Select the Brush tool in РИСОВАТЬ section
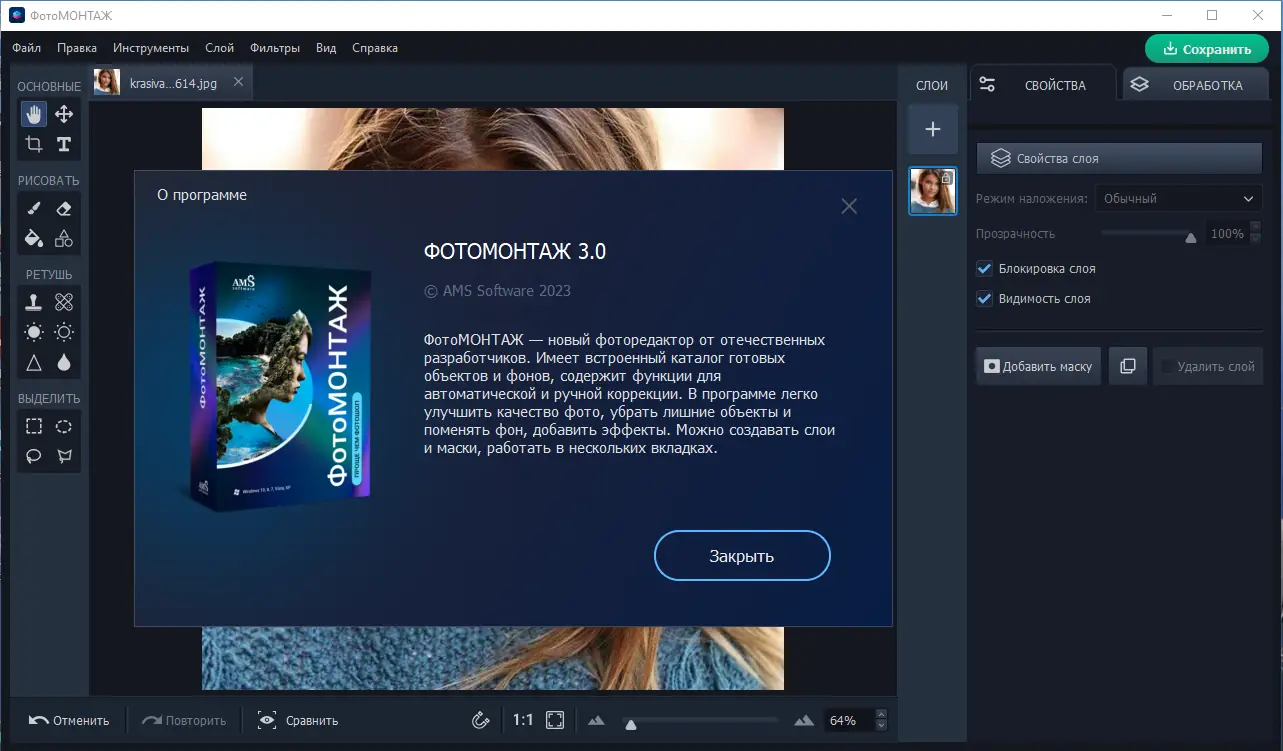 click(x=33, y=208)
